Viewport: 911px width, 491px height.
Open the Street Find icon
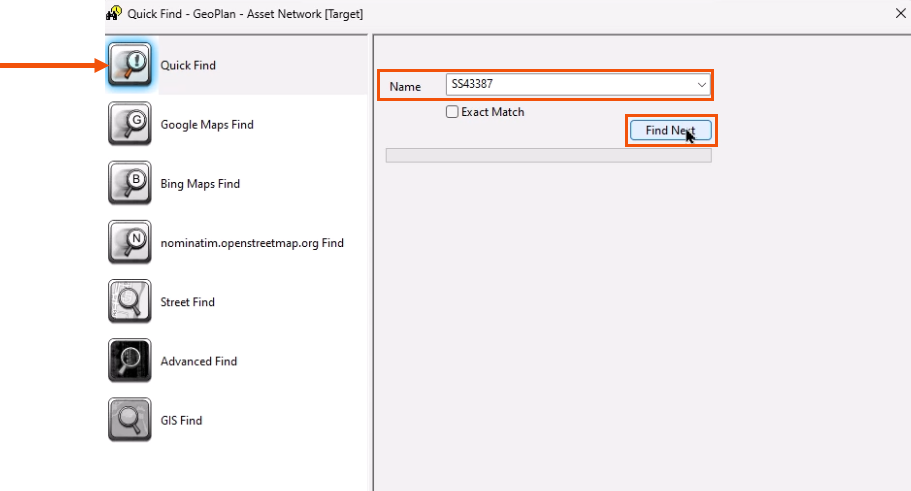[130, 302]
